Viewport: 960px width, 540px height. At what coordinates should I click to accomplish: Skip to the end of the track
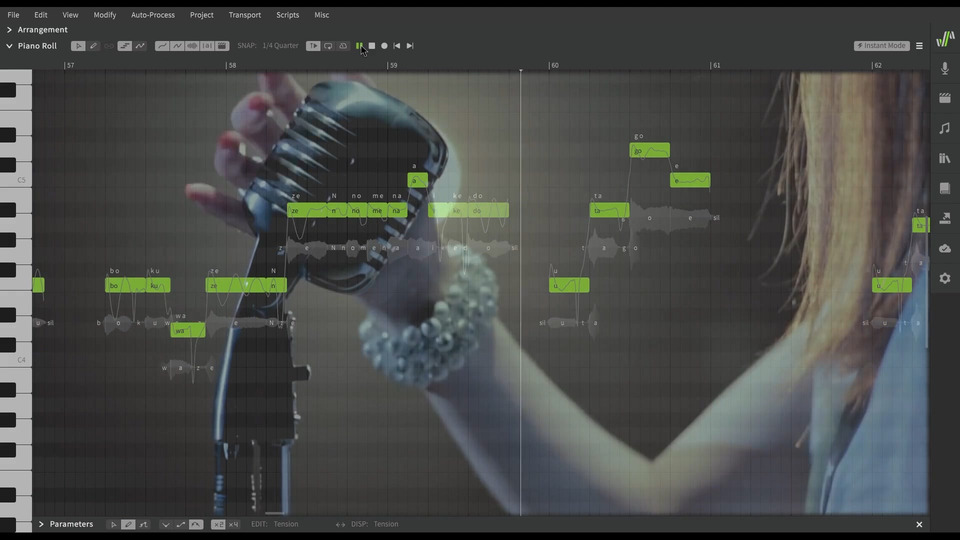point(410,46)
